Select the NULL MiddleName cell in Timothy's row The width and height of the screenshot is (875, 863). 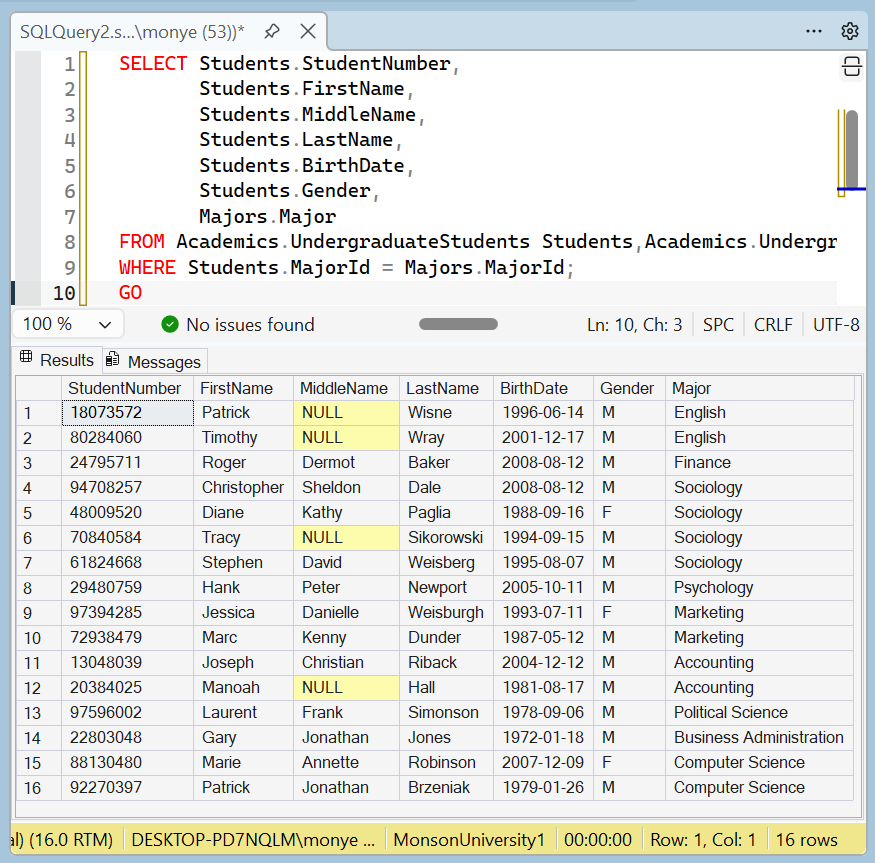[x=346, y=438]
